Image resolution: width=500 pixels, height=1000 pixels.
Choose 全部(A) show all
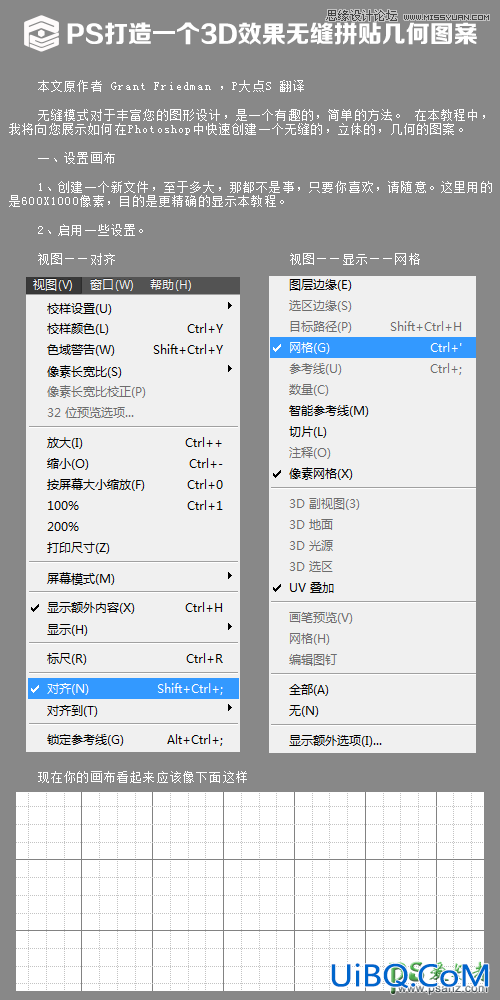coord(373,689)
